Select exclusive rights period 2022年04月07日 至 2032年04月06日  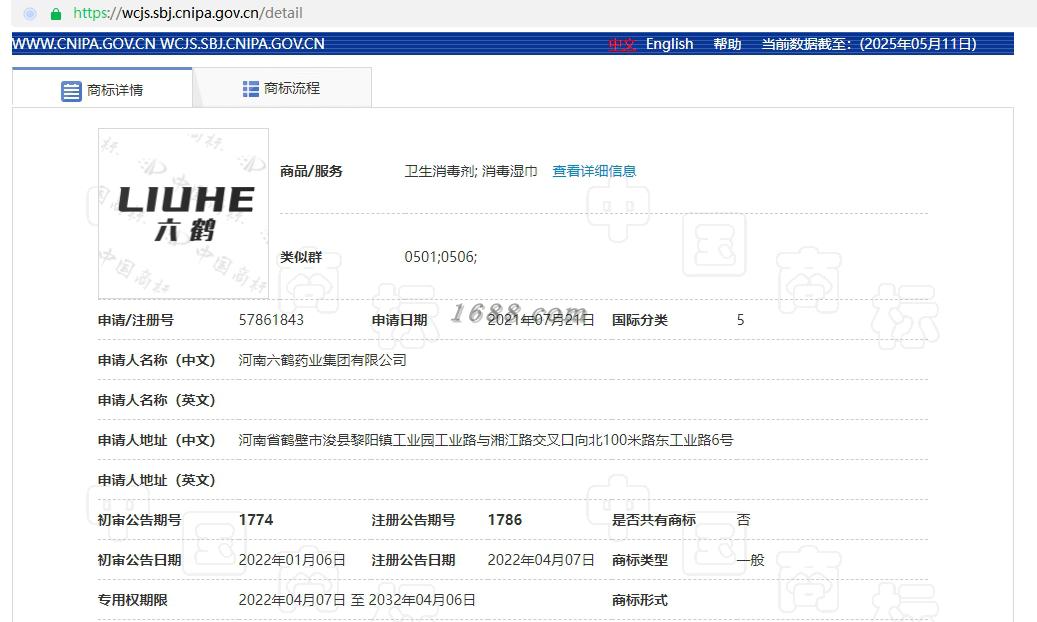coord(356,600)
